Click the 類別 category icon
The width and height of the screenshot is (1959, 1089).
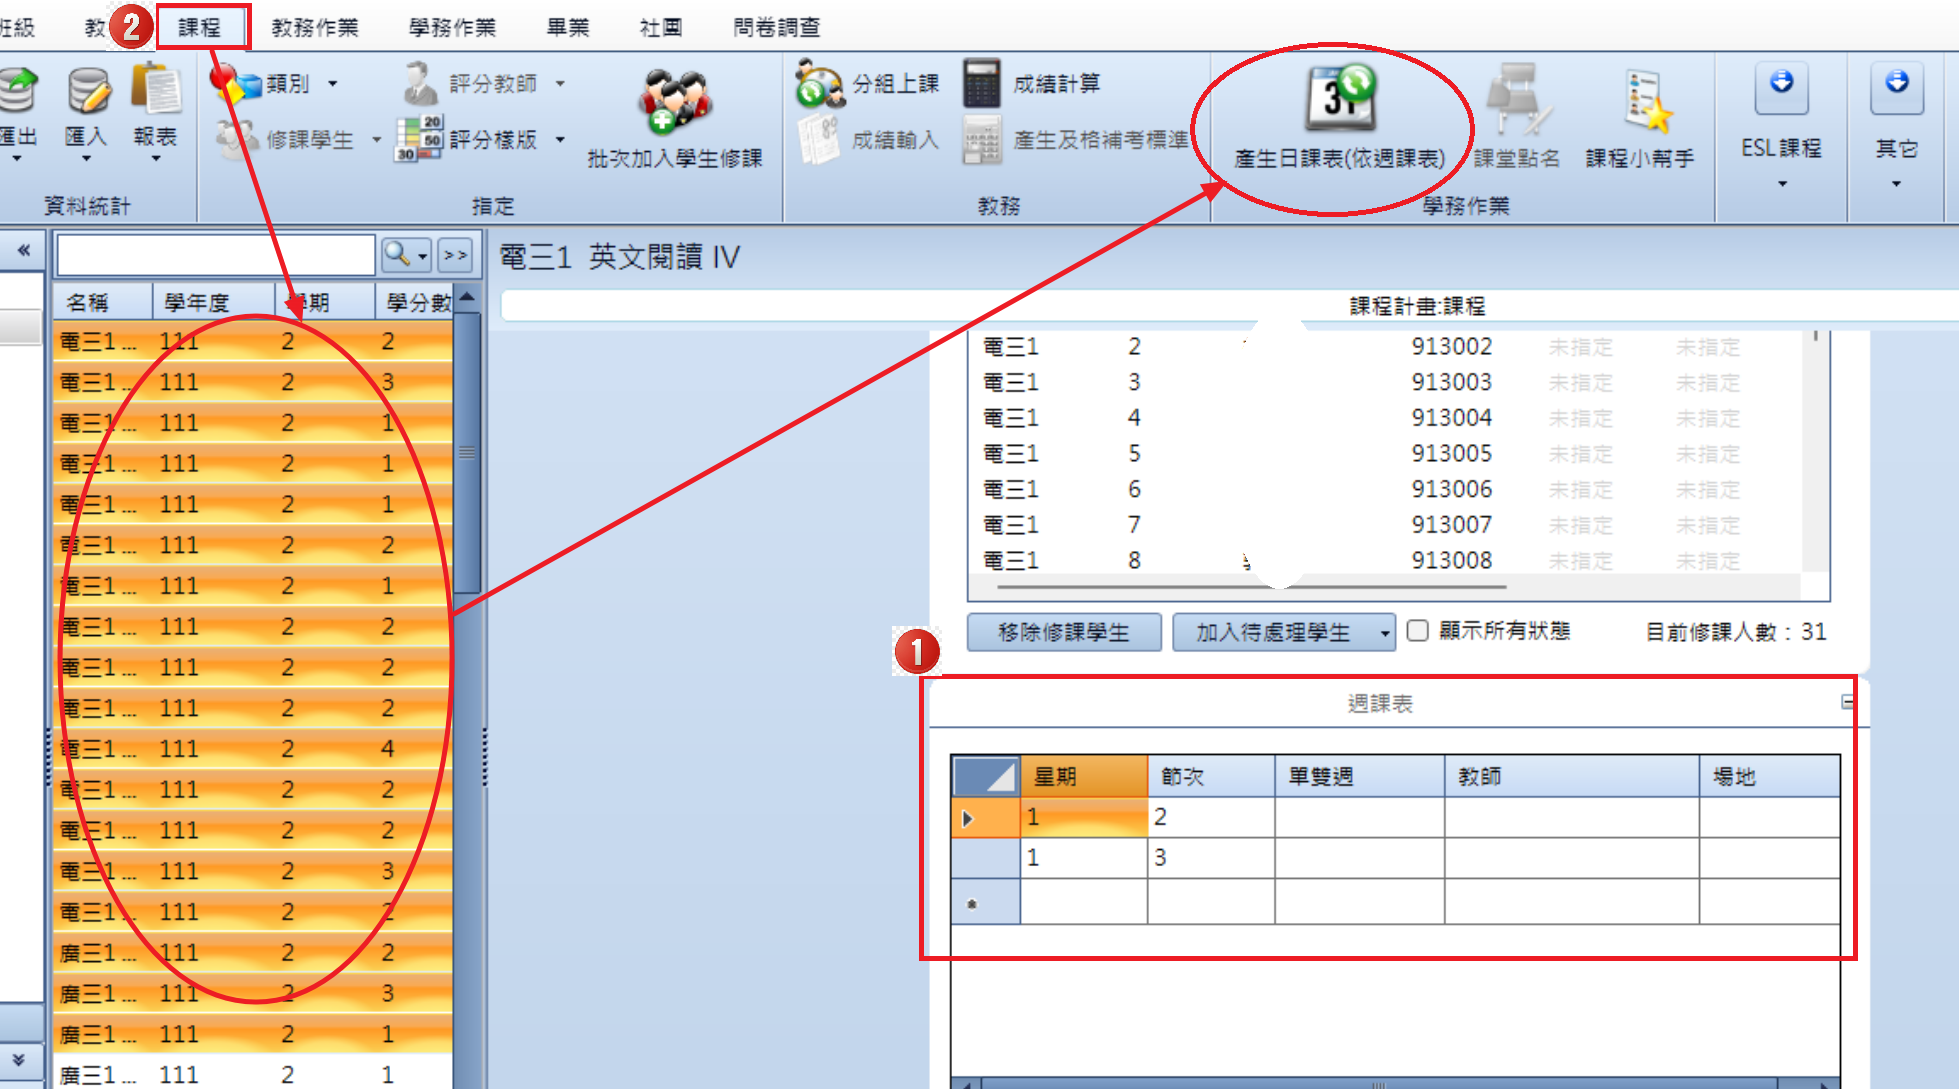(x=234, y=84)
